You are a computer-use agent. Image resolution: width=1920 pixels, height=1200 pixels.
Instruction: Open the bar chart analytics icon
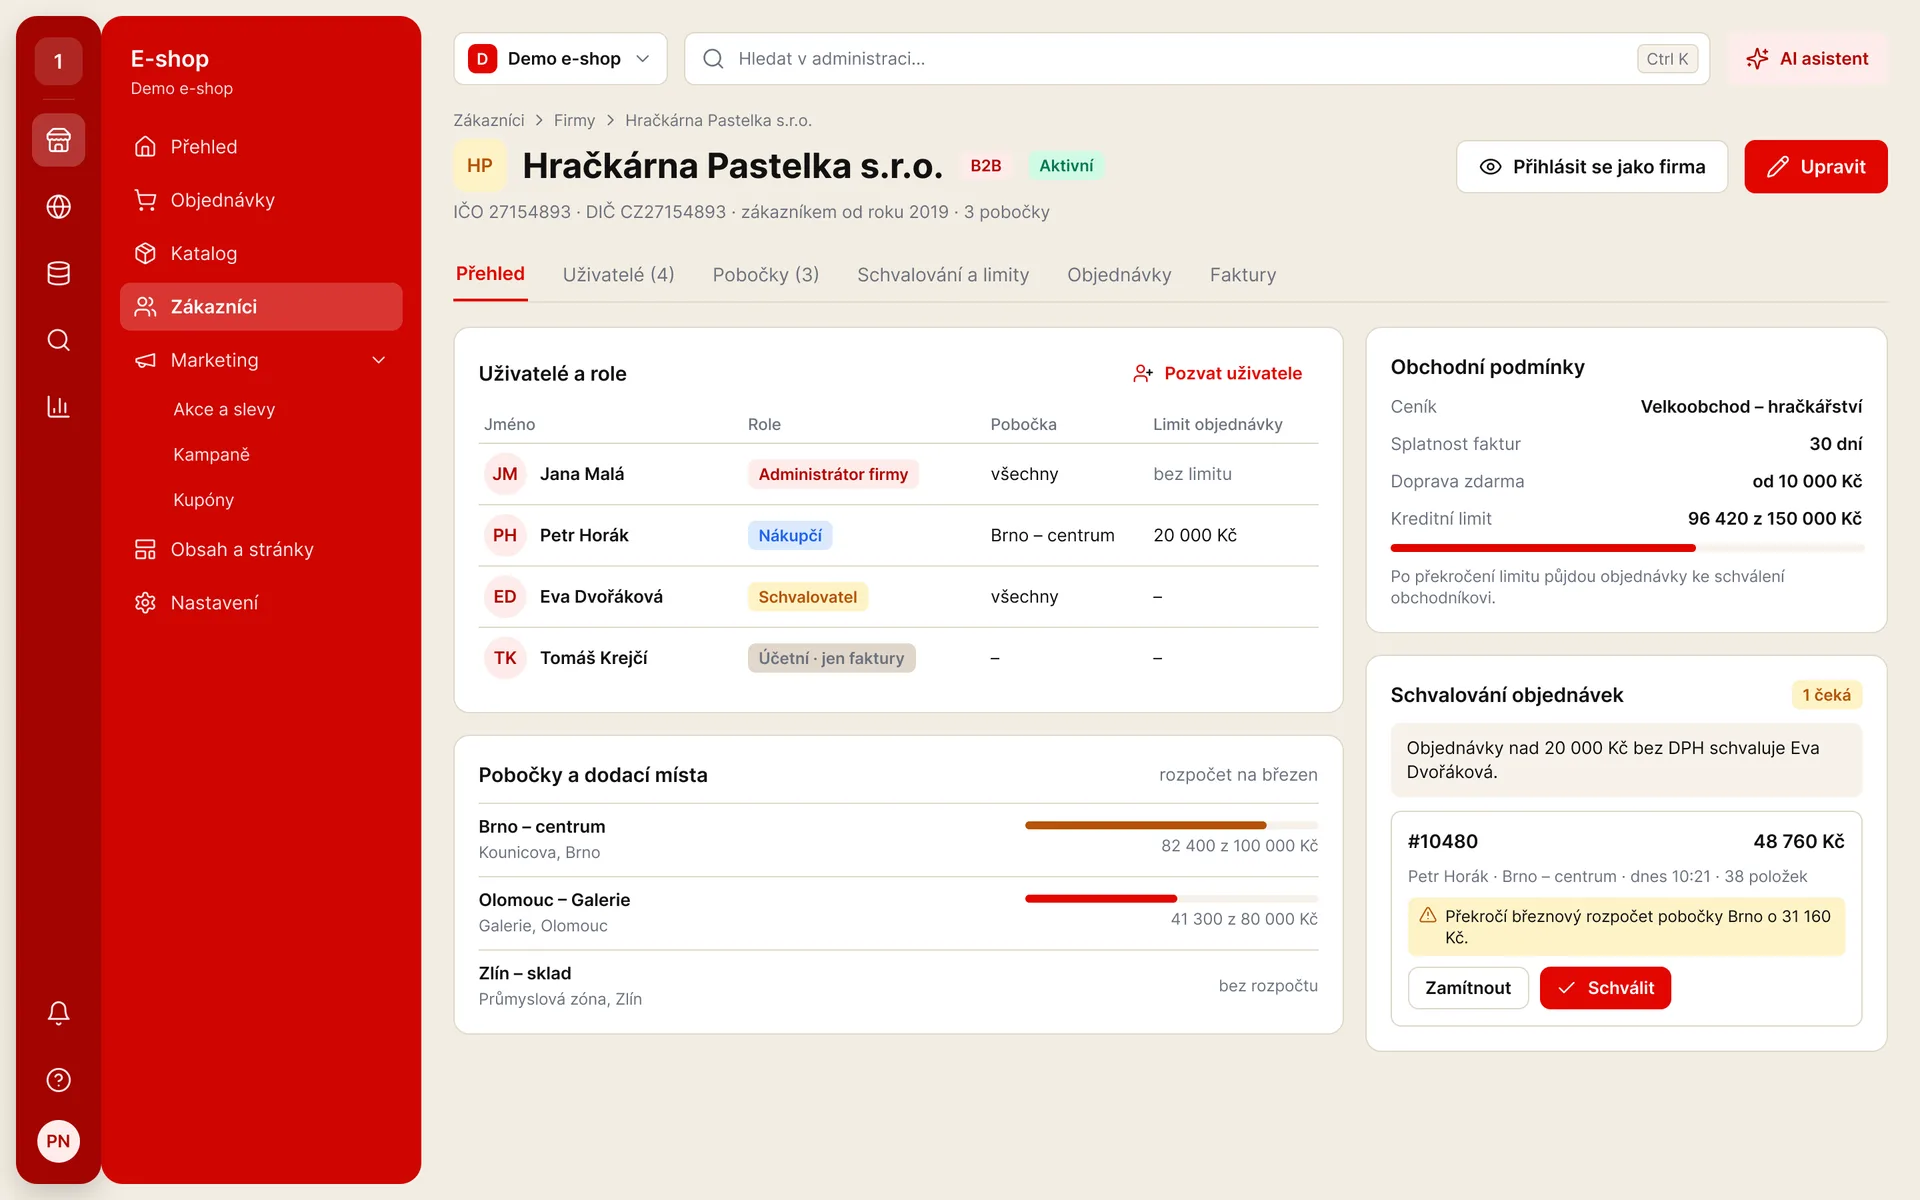click(x=58, y=407)
